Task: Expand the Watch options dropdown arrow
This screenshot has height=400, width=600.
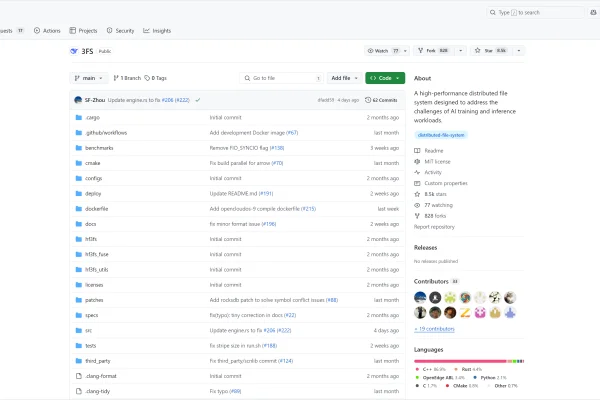Action: click(406, 51)
